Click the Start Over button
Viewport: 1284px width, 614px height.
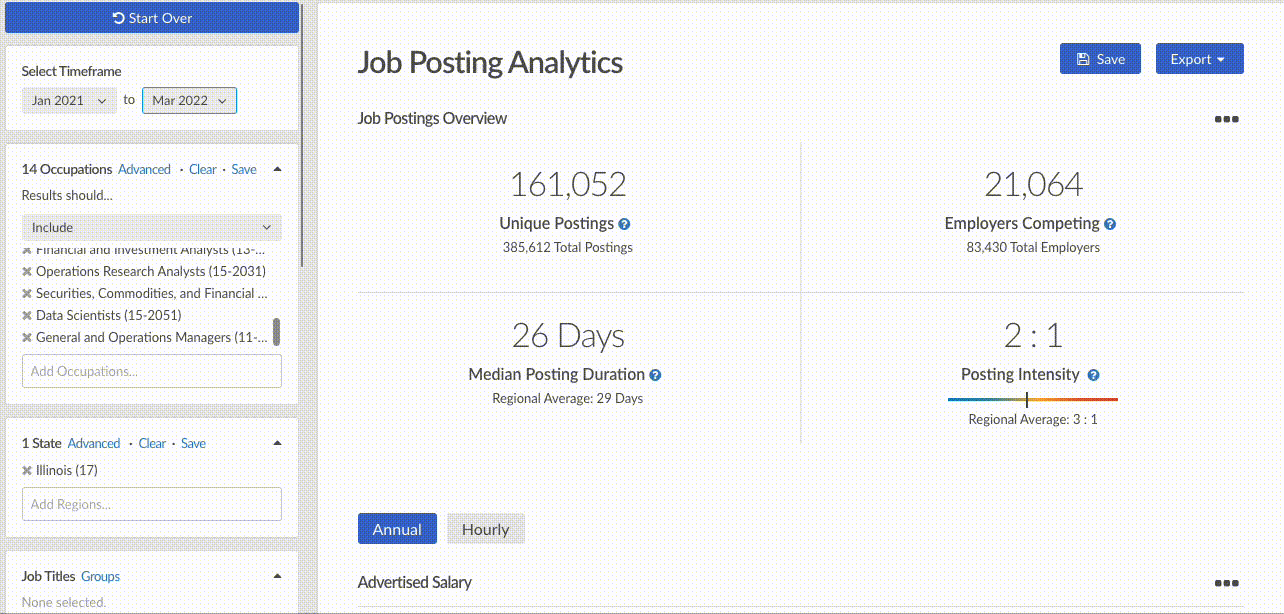[x=152, y=18]
